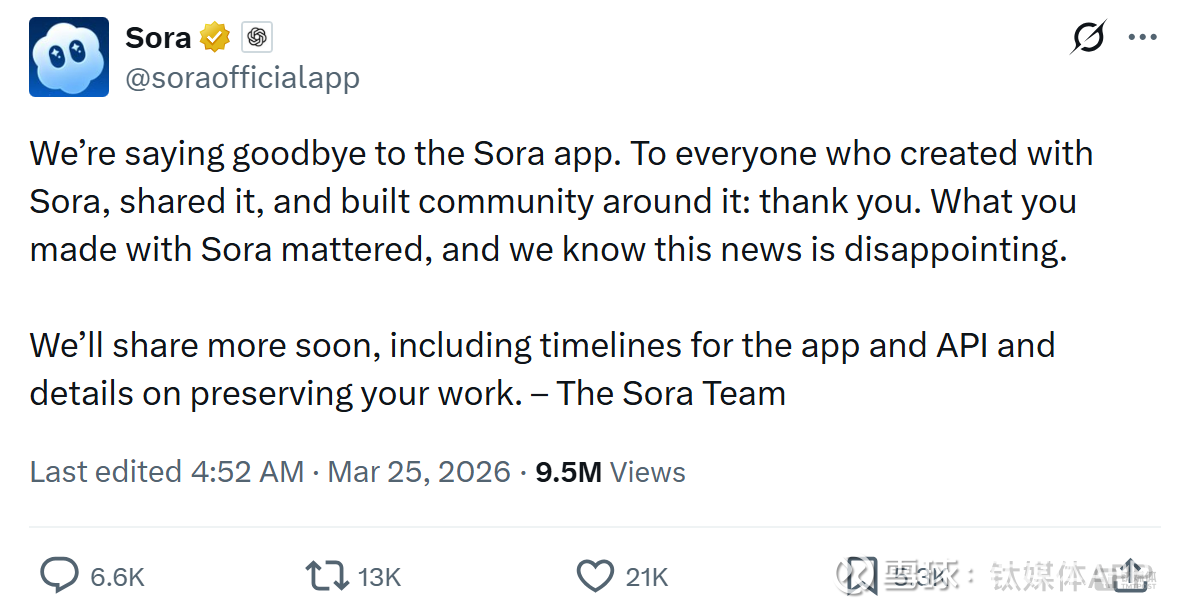Click the "The Sora Team" signature line
Image resolution: width=1187 pixels, height=612 pixels.
(671, 393)
